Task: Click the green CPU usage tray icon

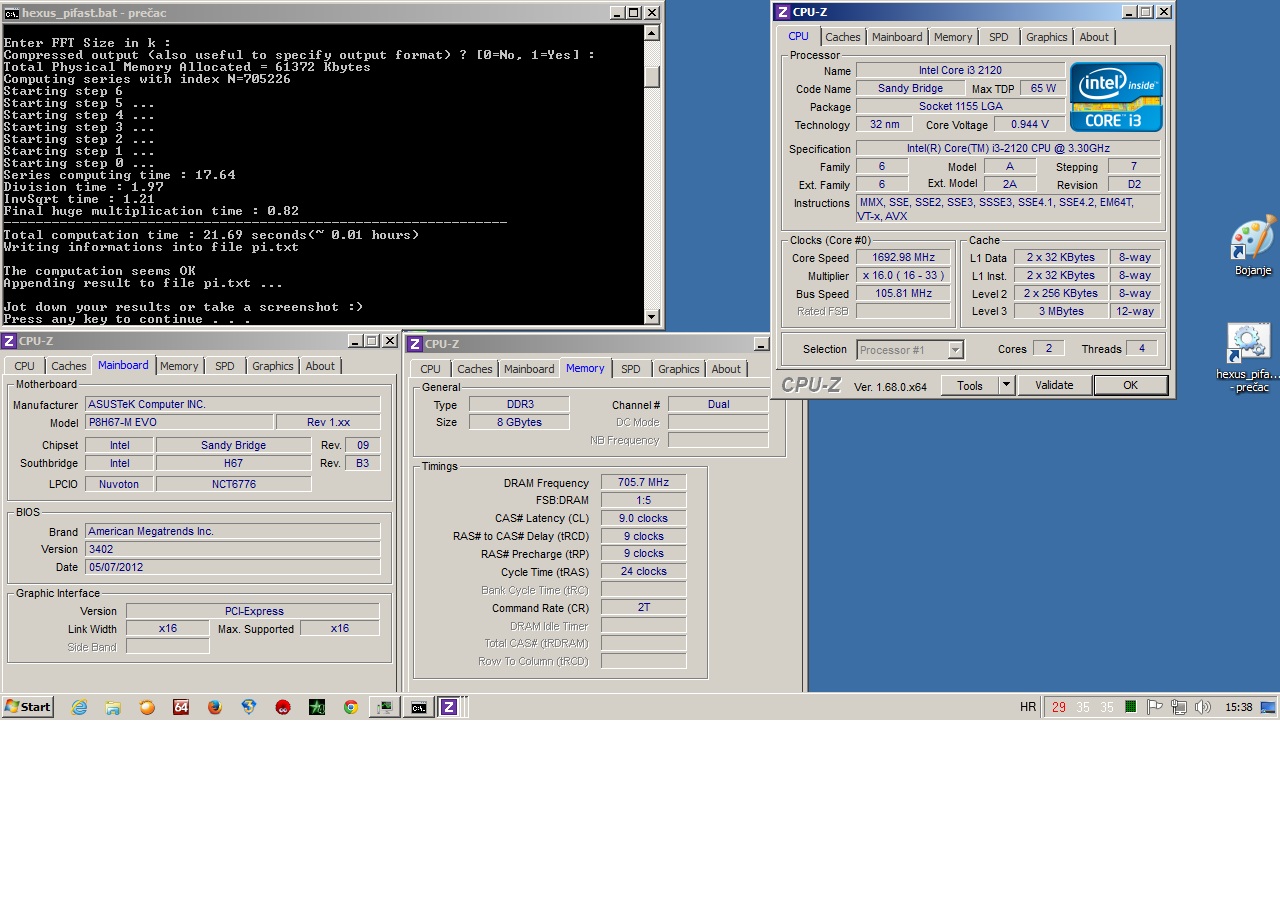Action: 1131,707
